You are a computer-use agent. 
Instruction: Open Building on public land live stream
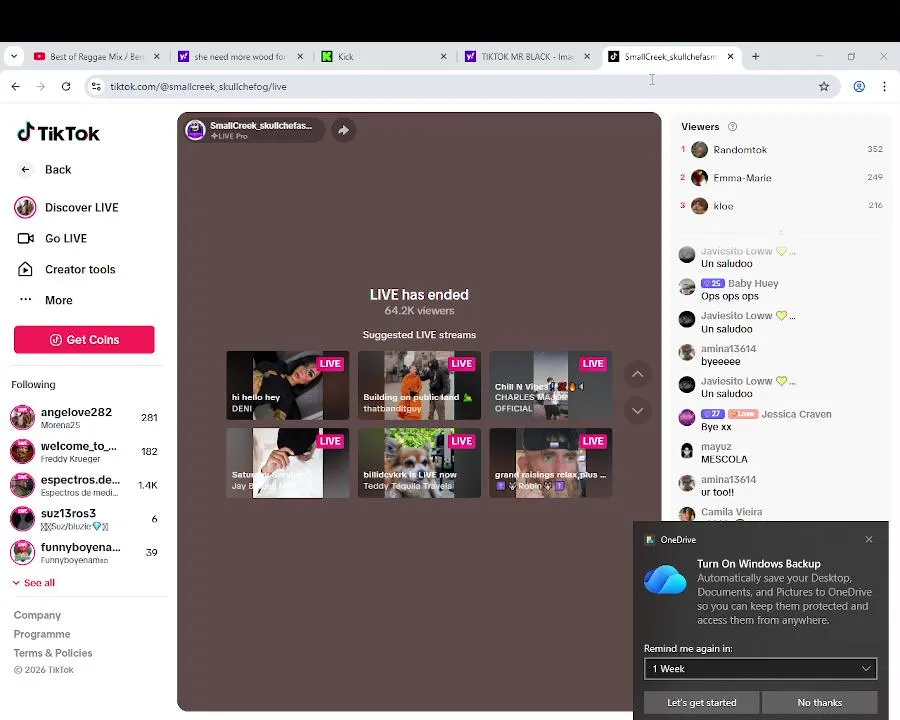coord(419,385)
